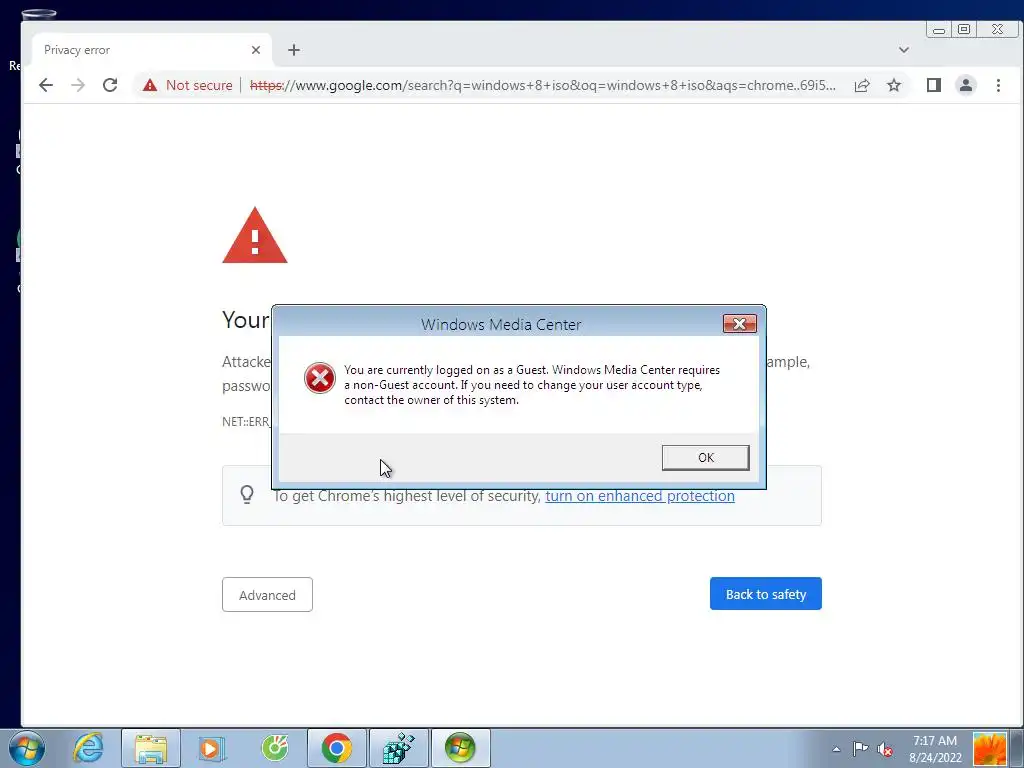Viewport: 1024px width, 768px height.
Task: Click the Guest account error message text
Action: (x=532, y=385)
